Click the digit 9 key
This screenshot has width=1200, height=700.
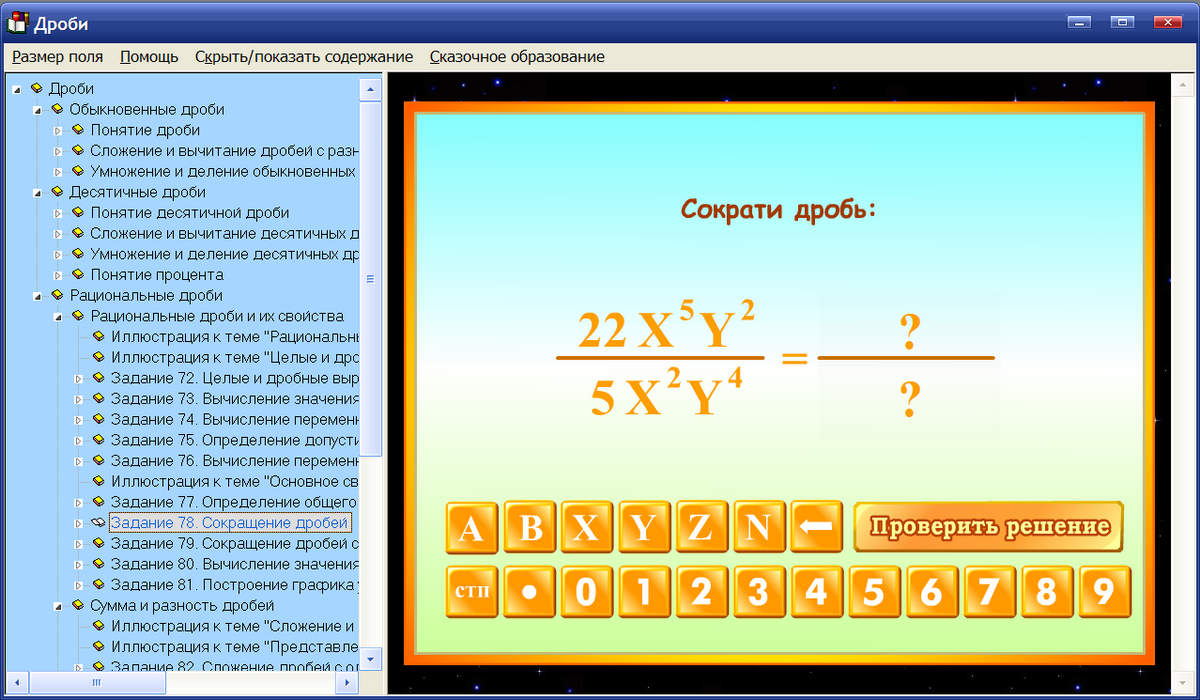(x=1104, y=592)
